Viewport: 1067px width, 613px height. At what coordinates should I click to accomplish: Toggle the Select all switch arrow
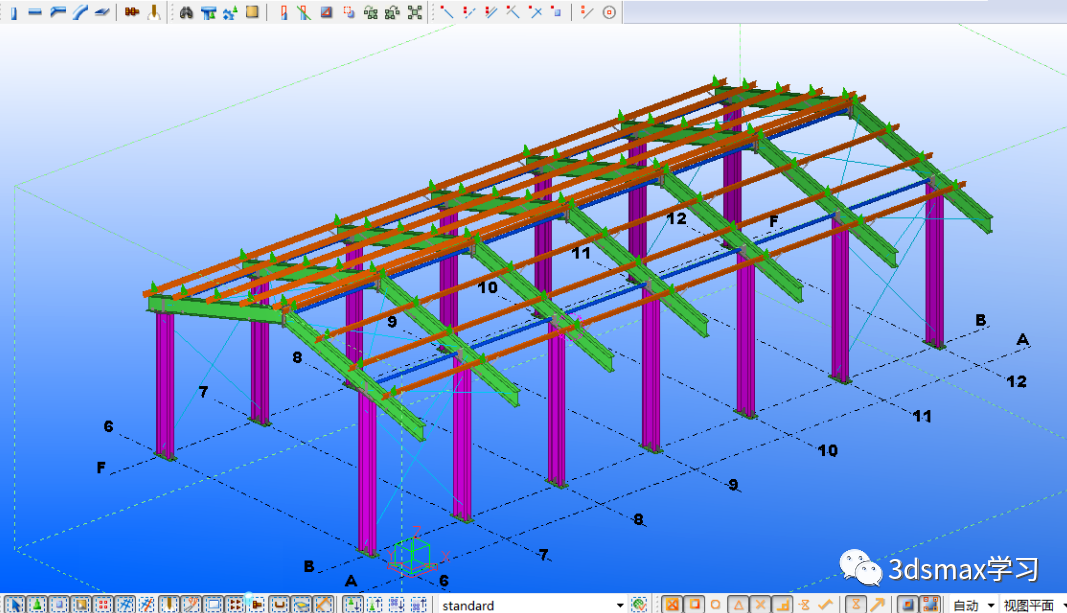(15, 605)
